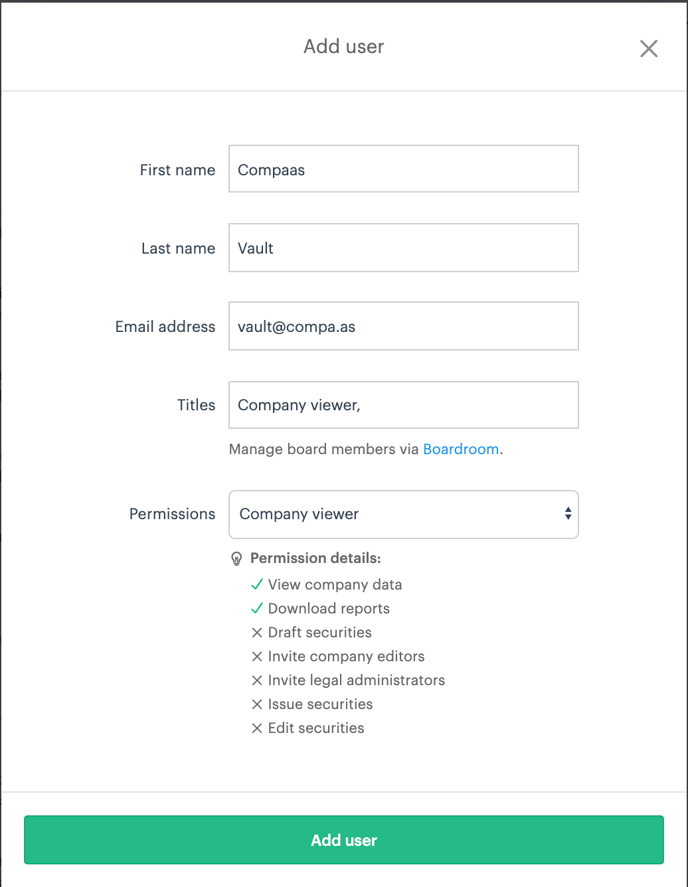Click the X icon beside Invite company editors
The height and width of the screenshot is (887, 688).
tap(257, 656)
